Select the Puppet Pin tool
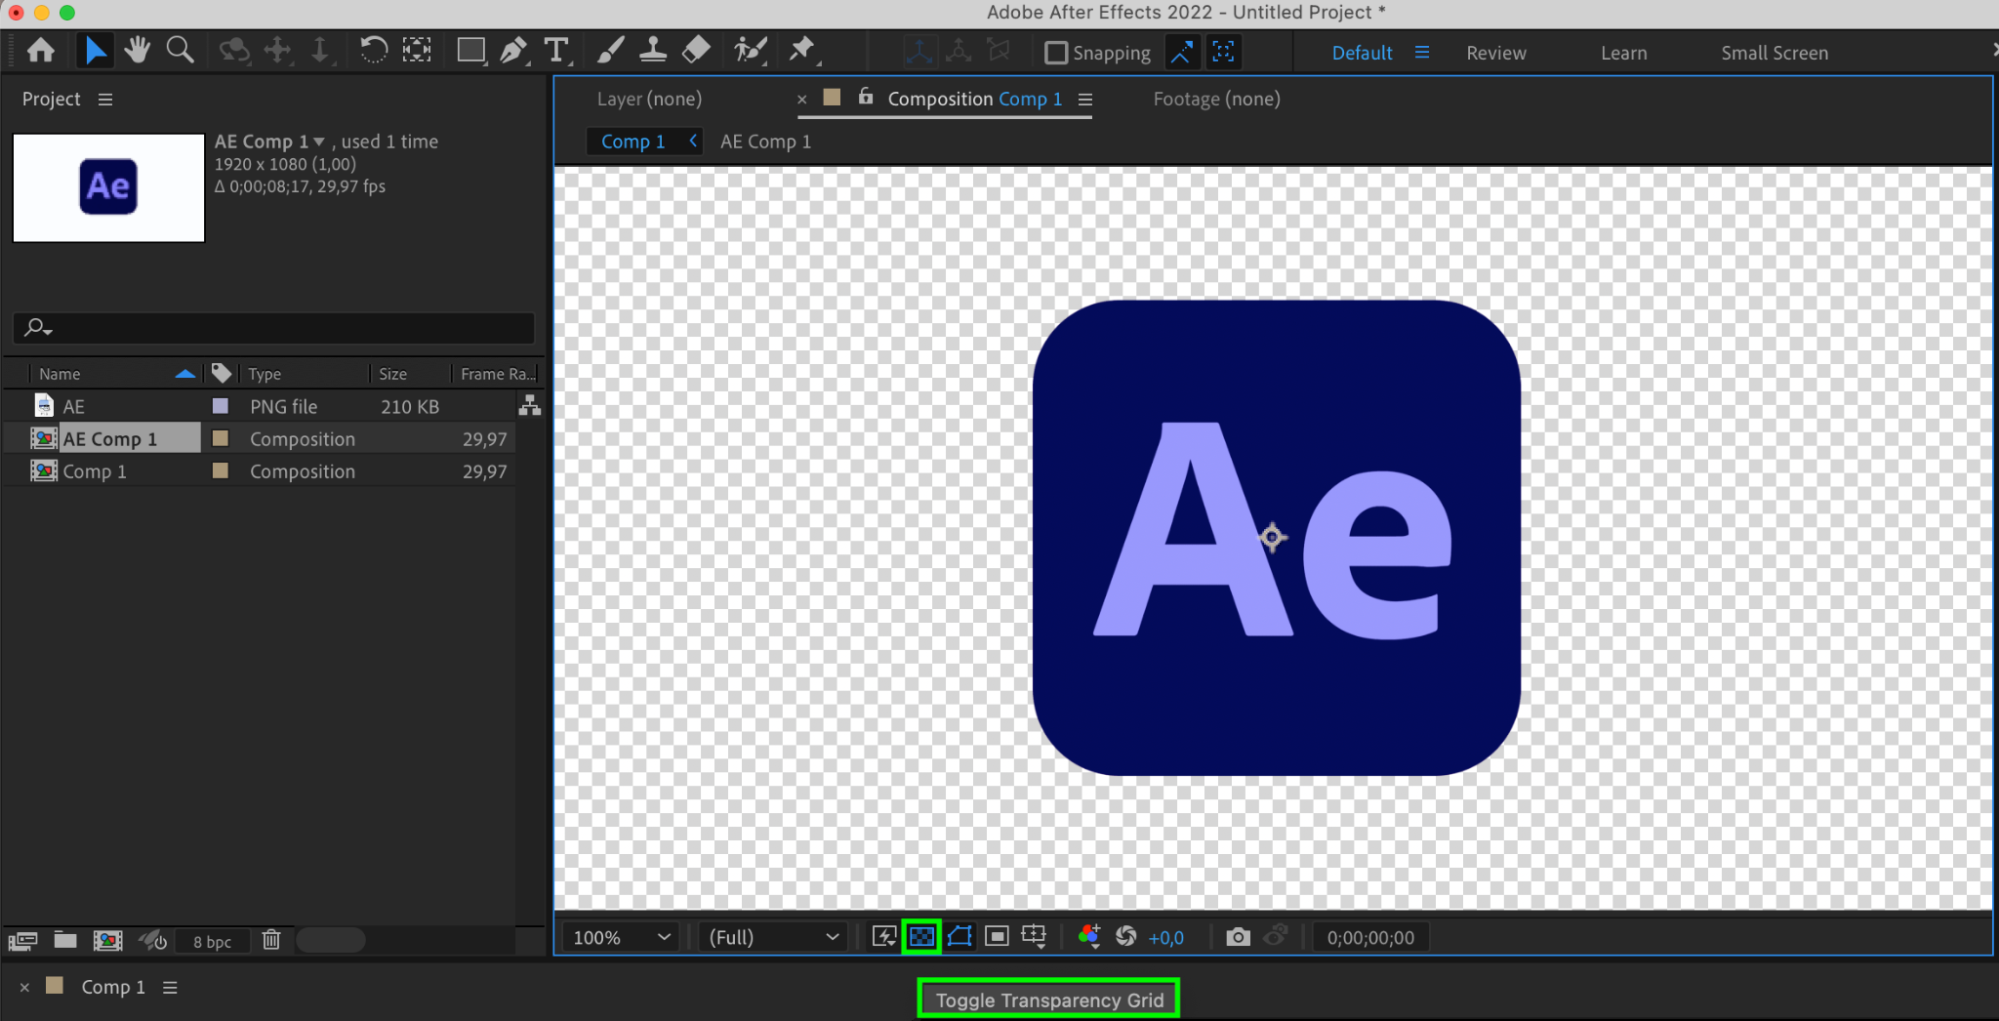The image size is (1999, 1021). click(802, 50)
